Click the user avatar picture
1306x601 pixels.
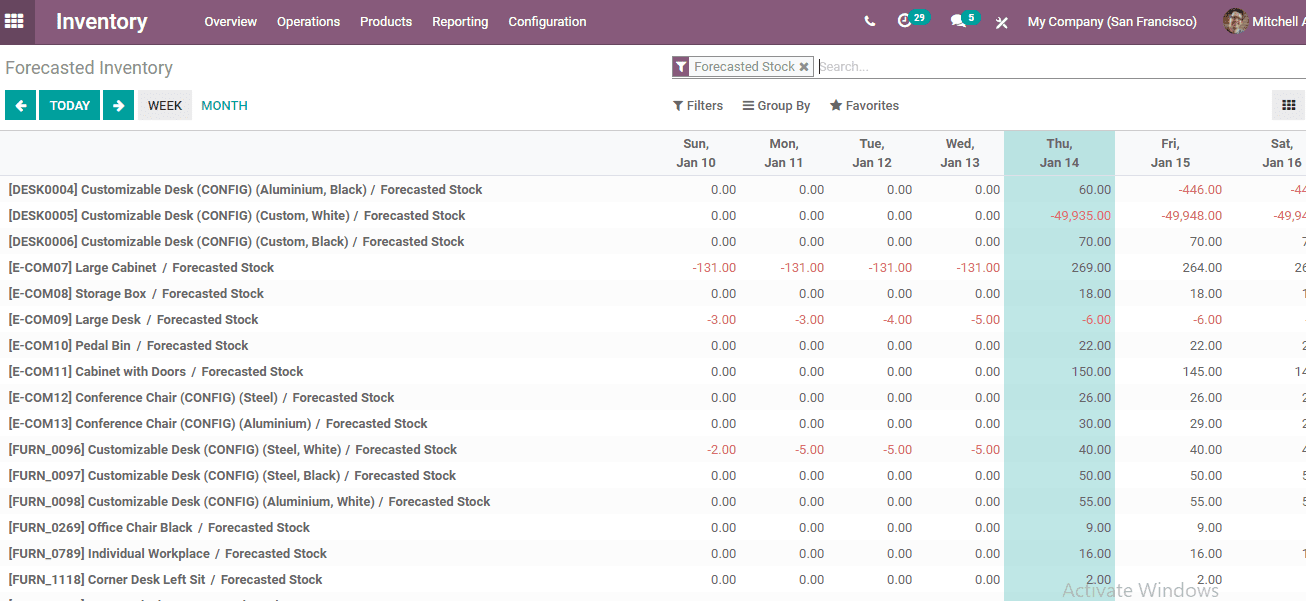point(1235,21)
